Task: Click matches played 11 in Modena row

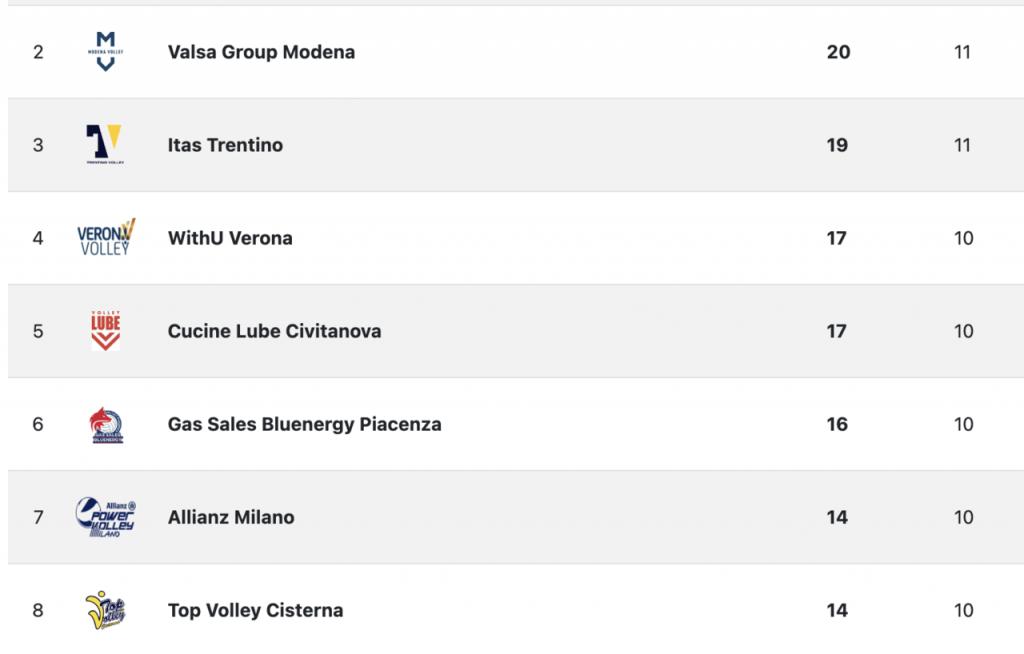Action: pyautogui.click(x=962, y=52)
